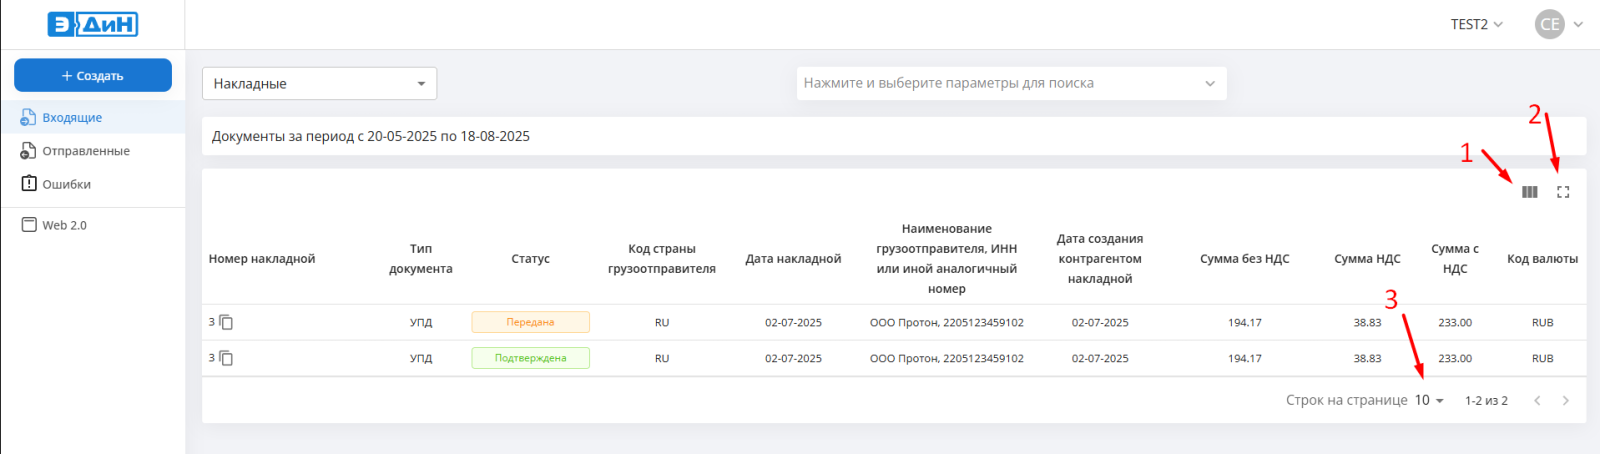Open the CE user avatar
The width and height of the screenshot is (1600, 454).
(1550, 24)
